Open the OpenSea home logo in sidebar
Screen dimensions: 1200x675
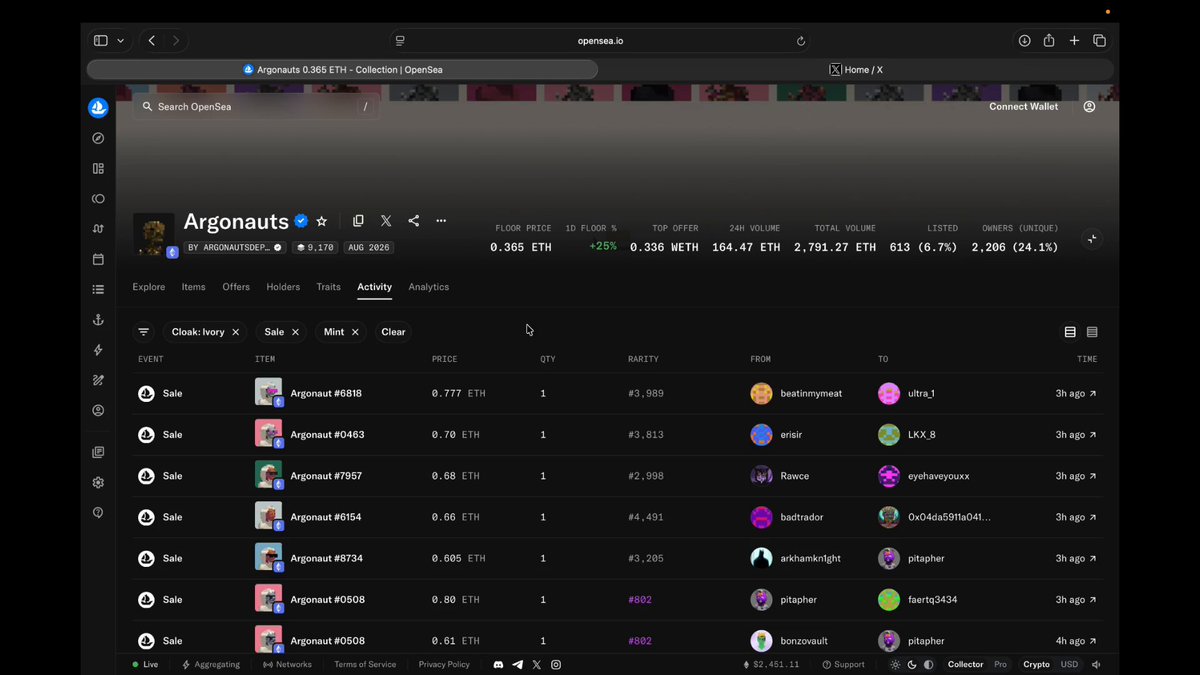(98, 107)
